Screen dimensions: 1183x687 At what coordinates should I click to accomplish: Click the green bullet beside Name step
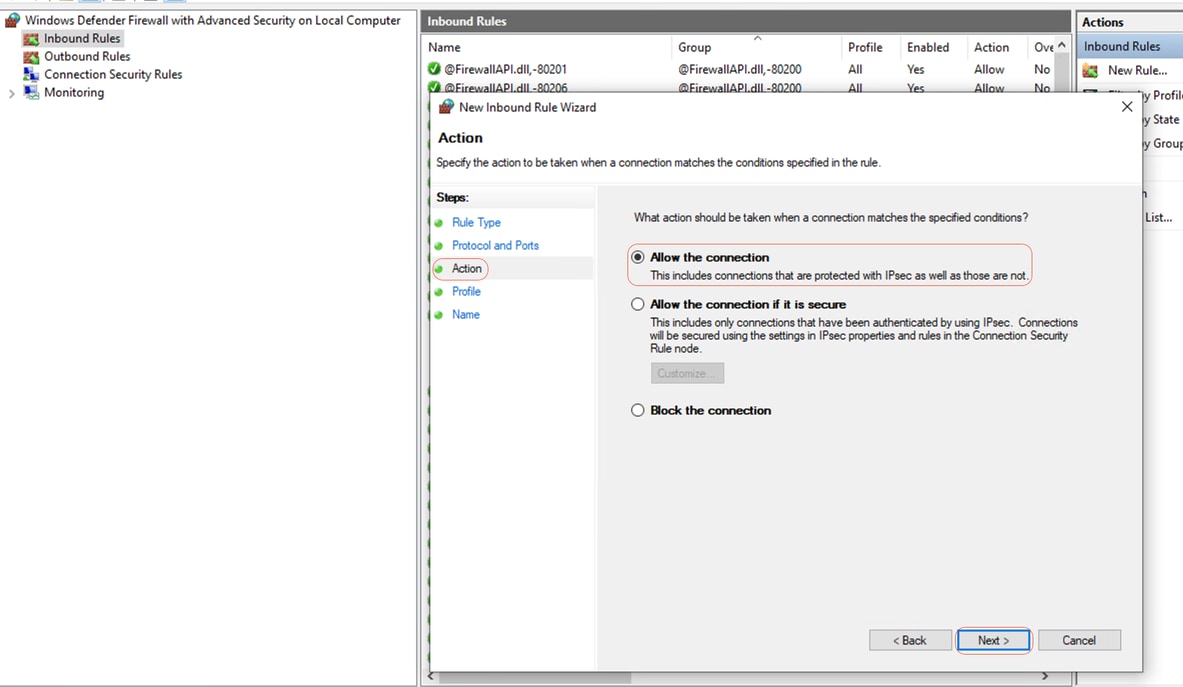(x=439, y=315)
